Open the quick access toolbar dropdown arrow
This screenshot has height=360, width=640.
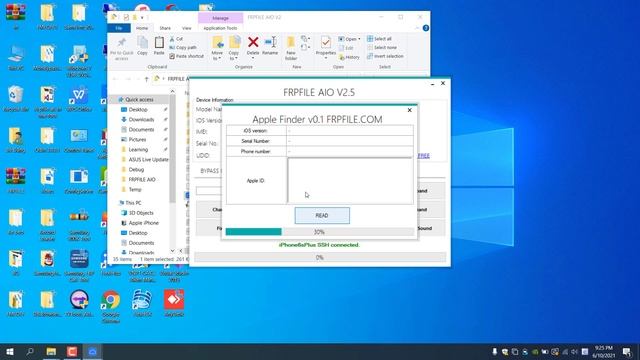(142, 18)
